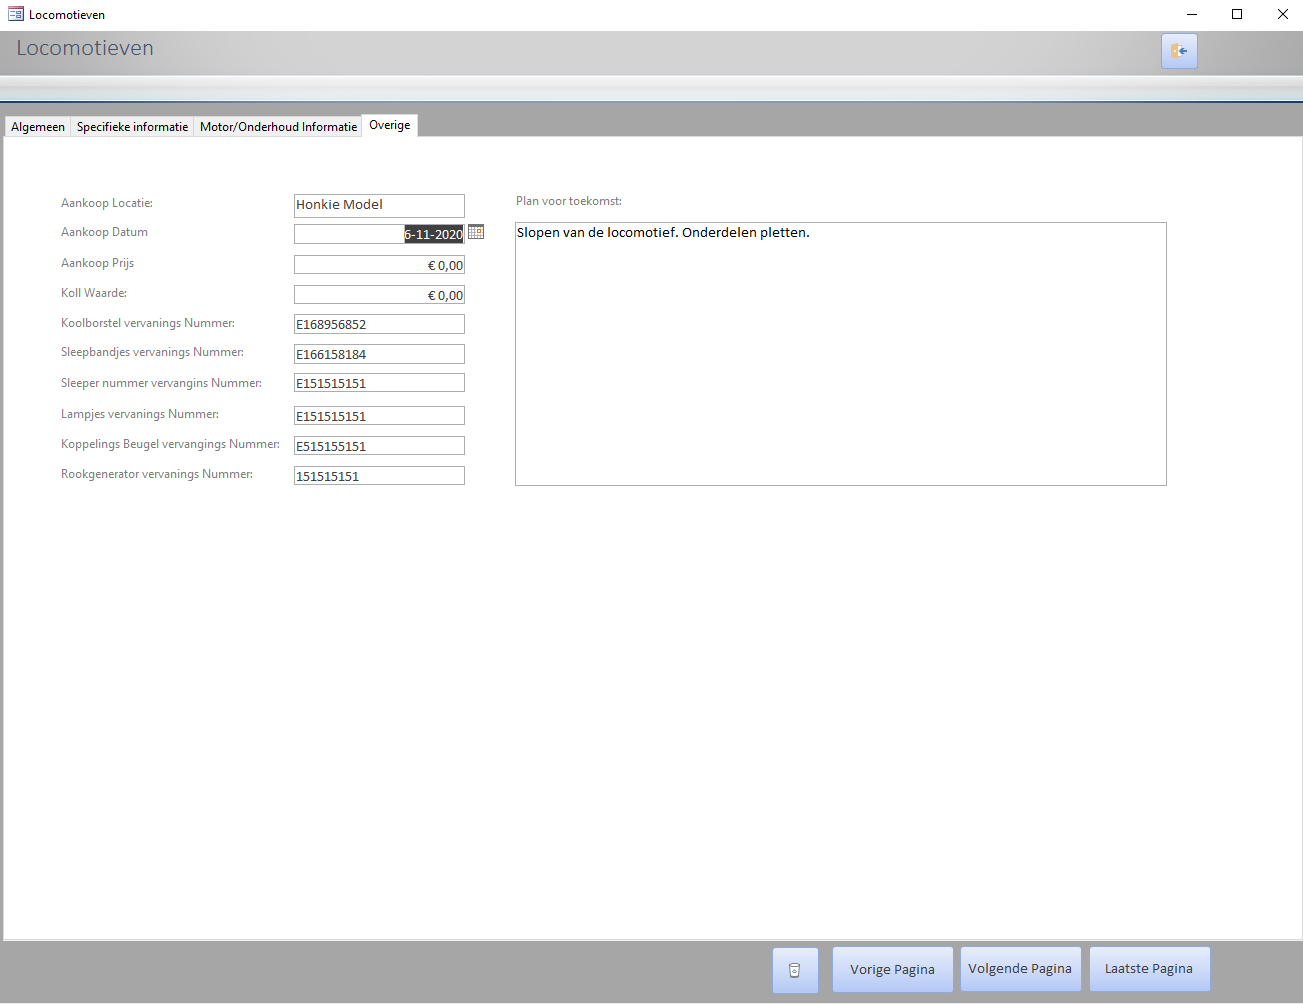Close the Locomotieven window
This screenshot has height=1004, width=1303.
[1282, 14]
